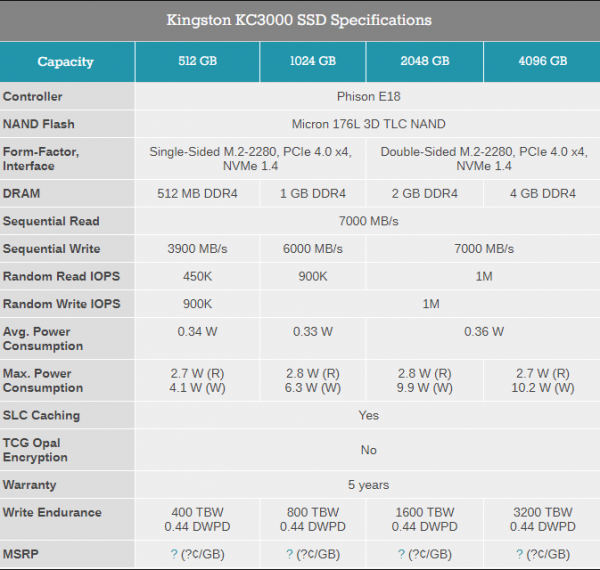Select the 1024 GB column header
The width and height of the screenshot is (600, 570).
point(313,61)
